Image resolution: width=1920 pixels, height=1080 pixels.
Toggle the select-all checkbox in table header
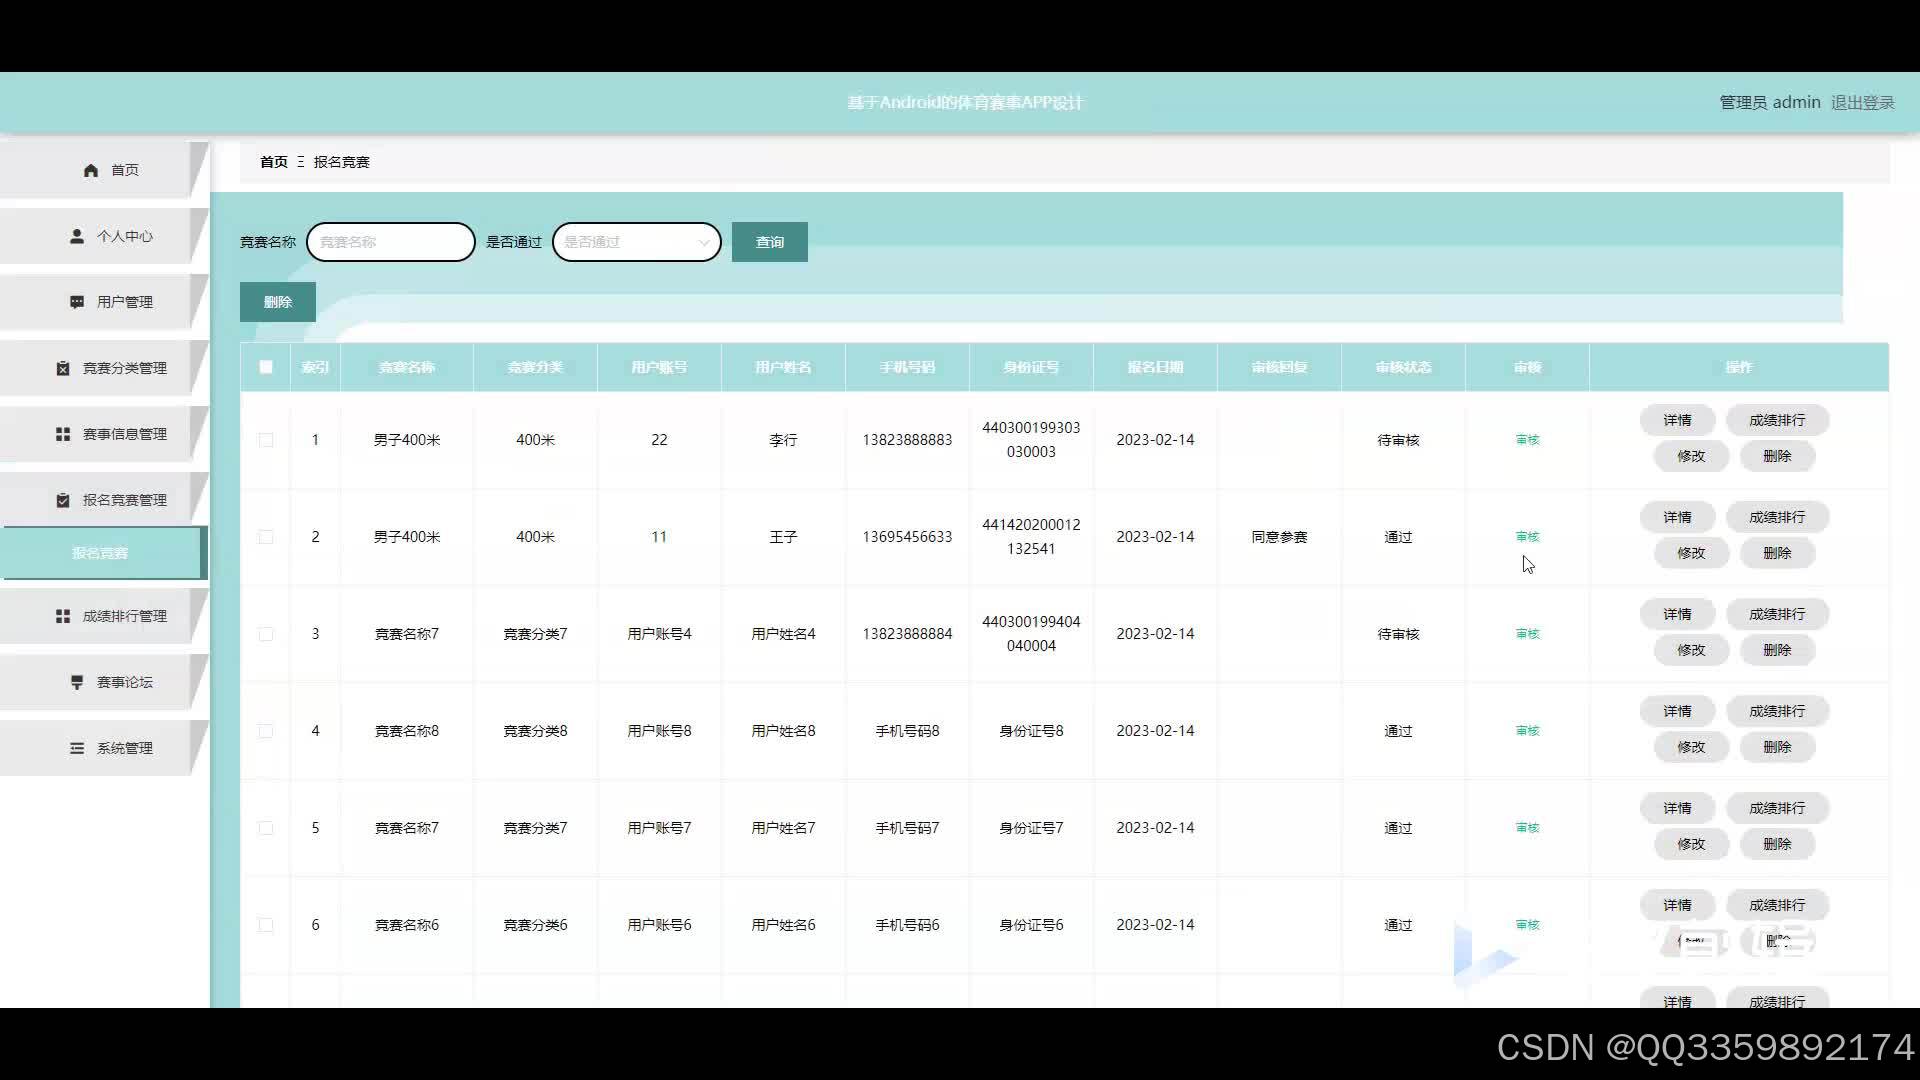pyautogui.click(x=266, y=367)
